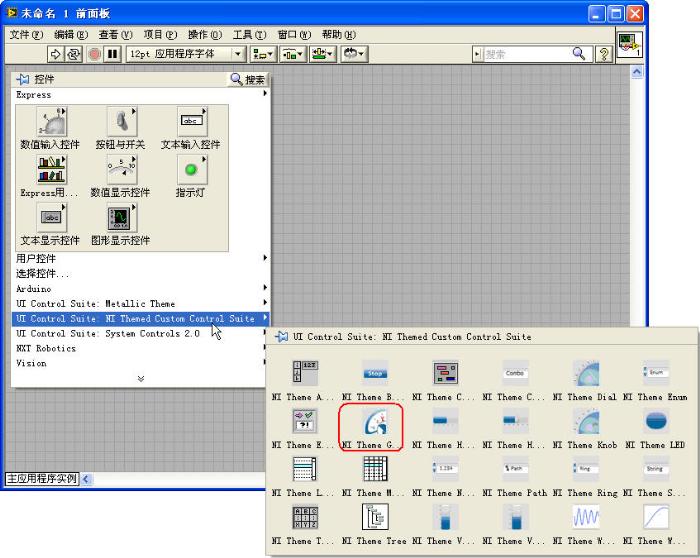700x558 pixels.
Task: Expand the Express palette category
Action: pyautogui.click(x=140, y=94)
